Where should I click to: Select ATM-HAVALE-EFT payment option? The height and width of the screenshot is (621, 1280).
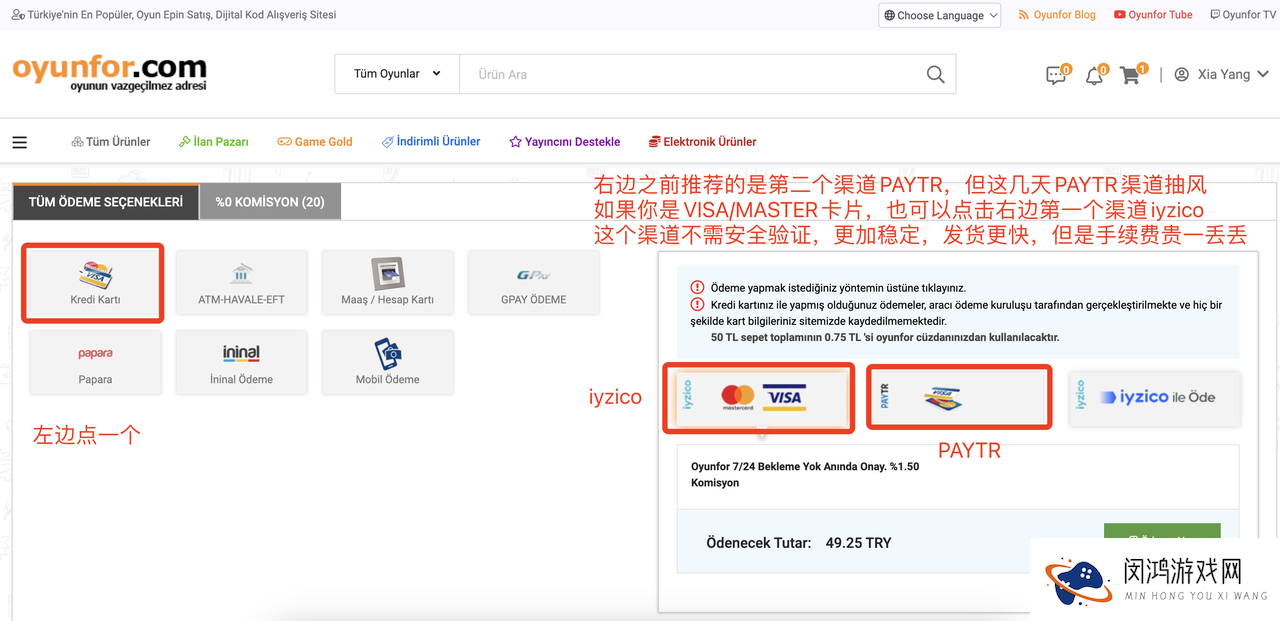tap(242, 283)
